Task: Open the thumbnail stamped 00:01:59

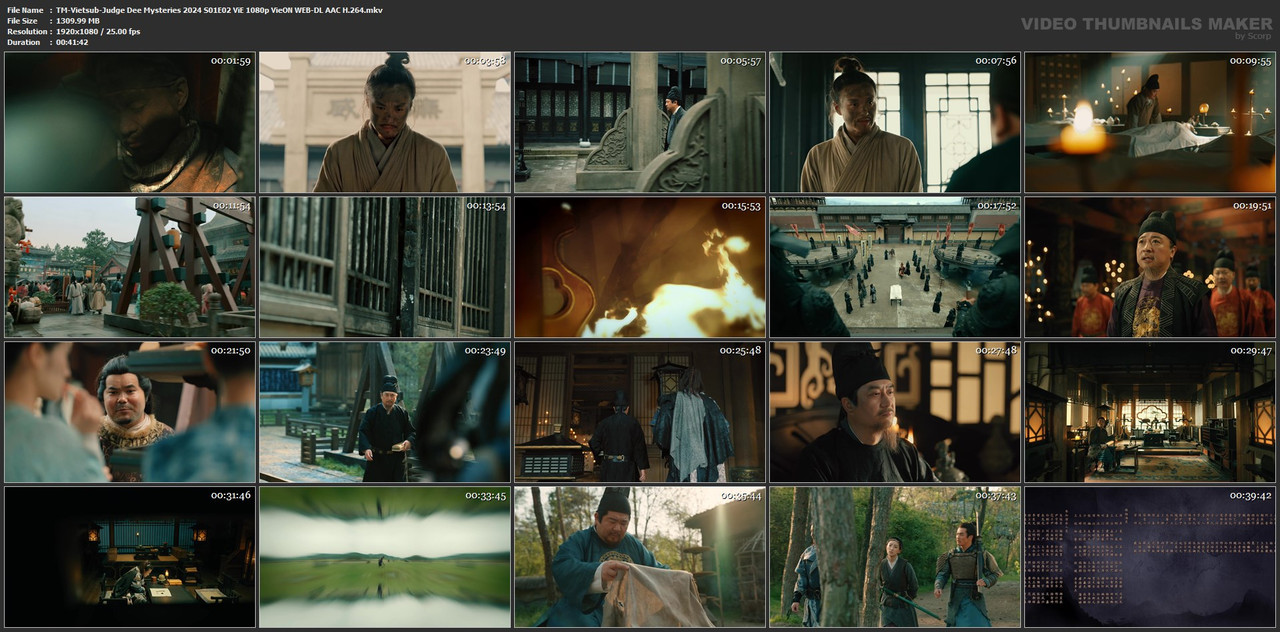Action: [x=130, y=123]
